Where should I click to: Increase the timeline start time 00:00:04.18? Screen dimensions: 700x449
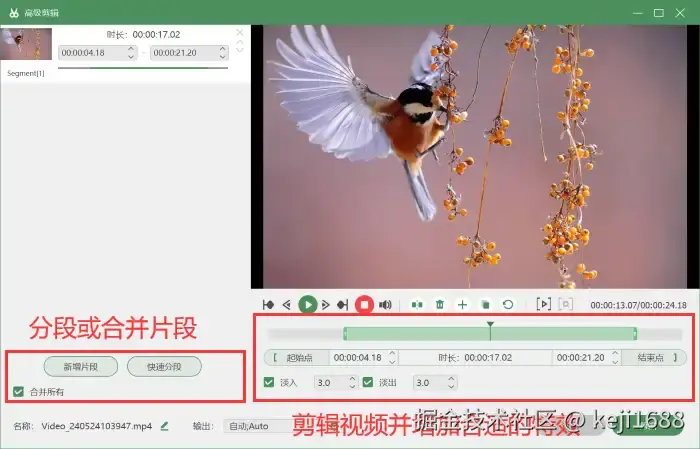click(392, 353)
